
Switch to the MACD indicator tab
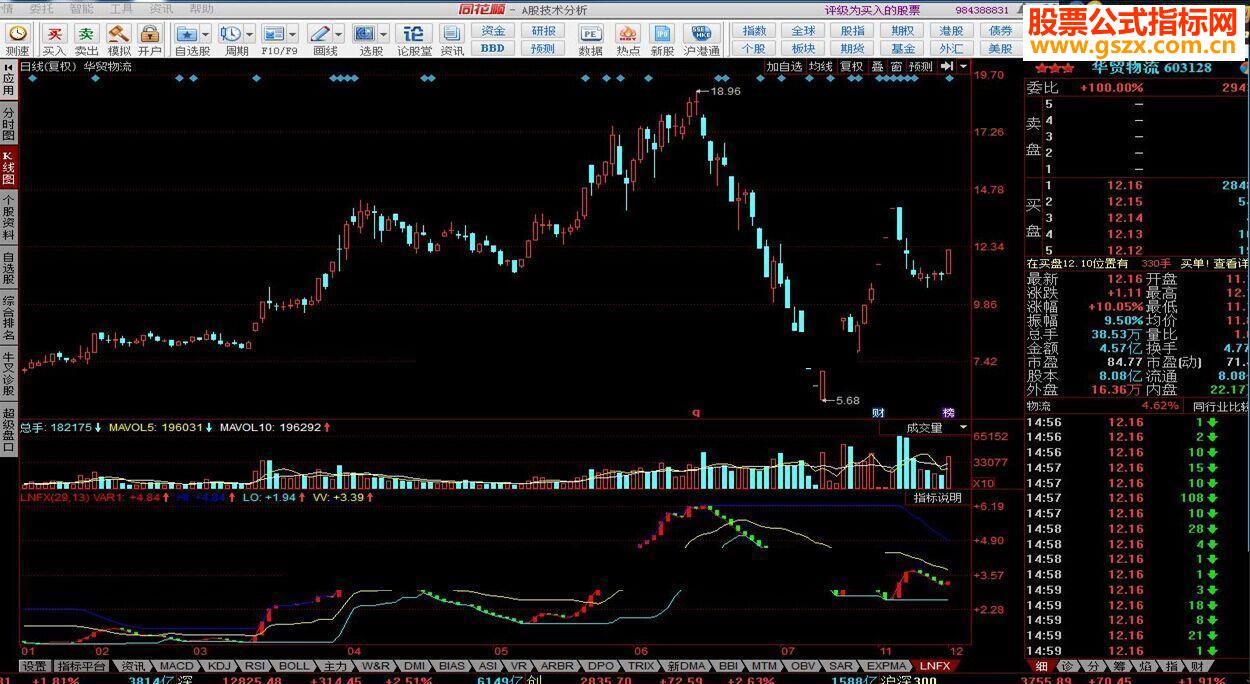[x=177, y=666]
